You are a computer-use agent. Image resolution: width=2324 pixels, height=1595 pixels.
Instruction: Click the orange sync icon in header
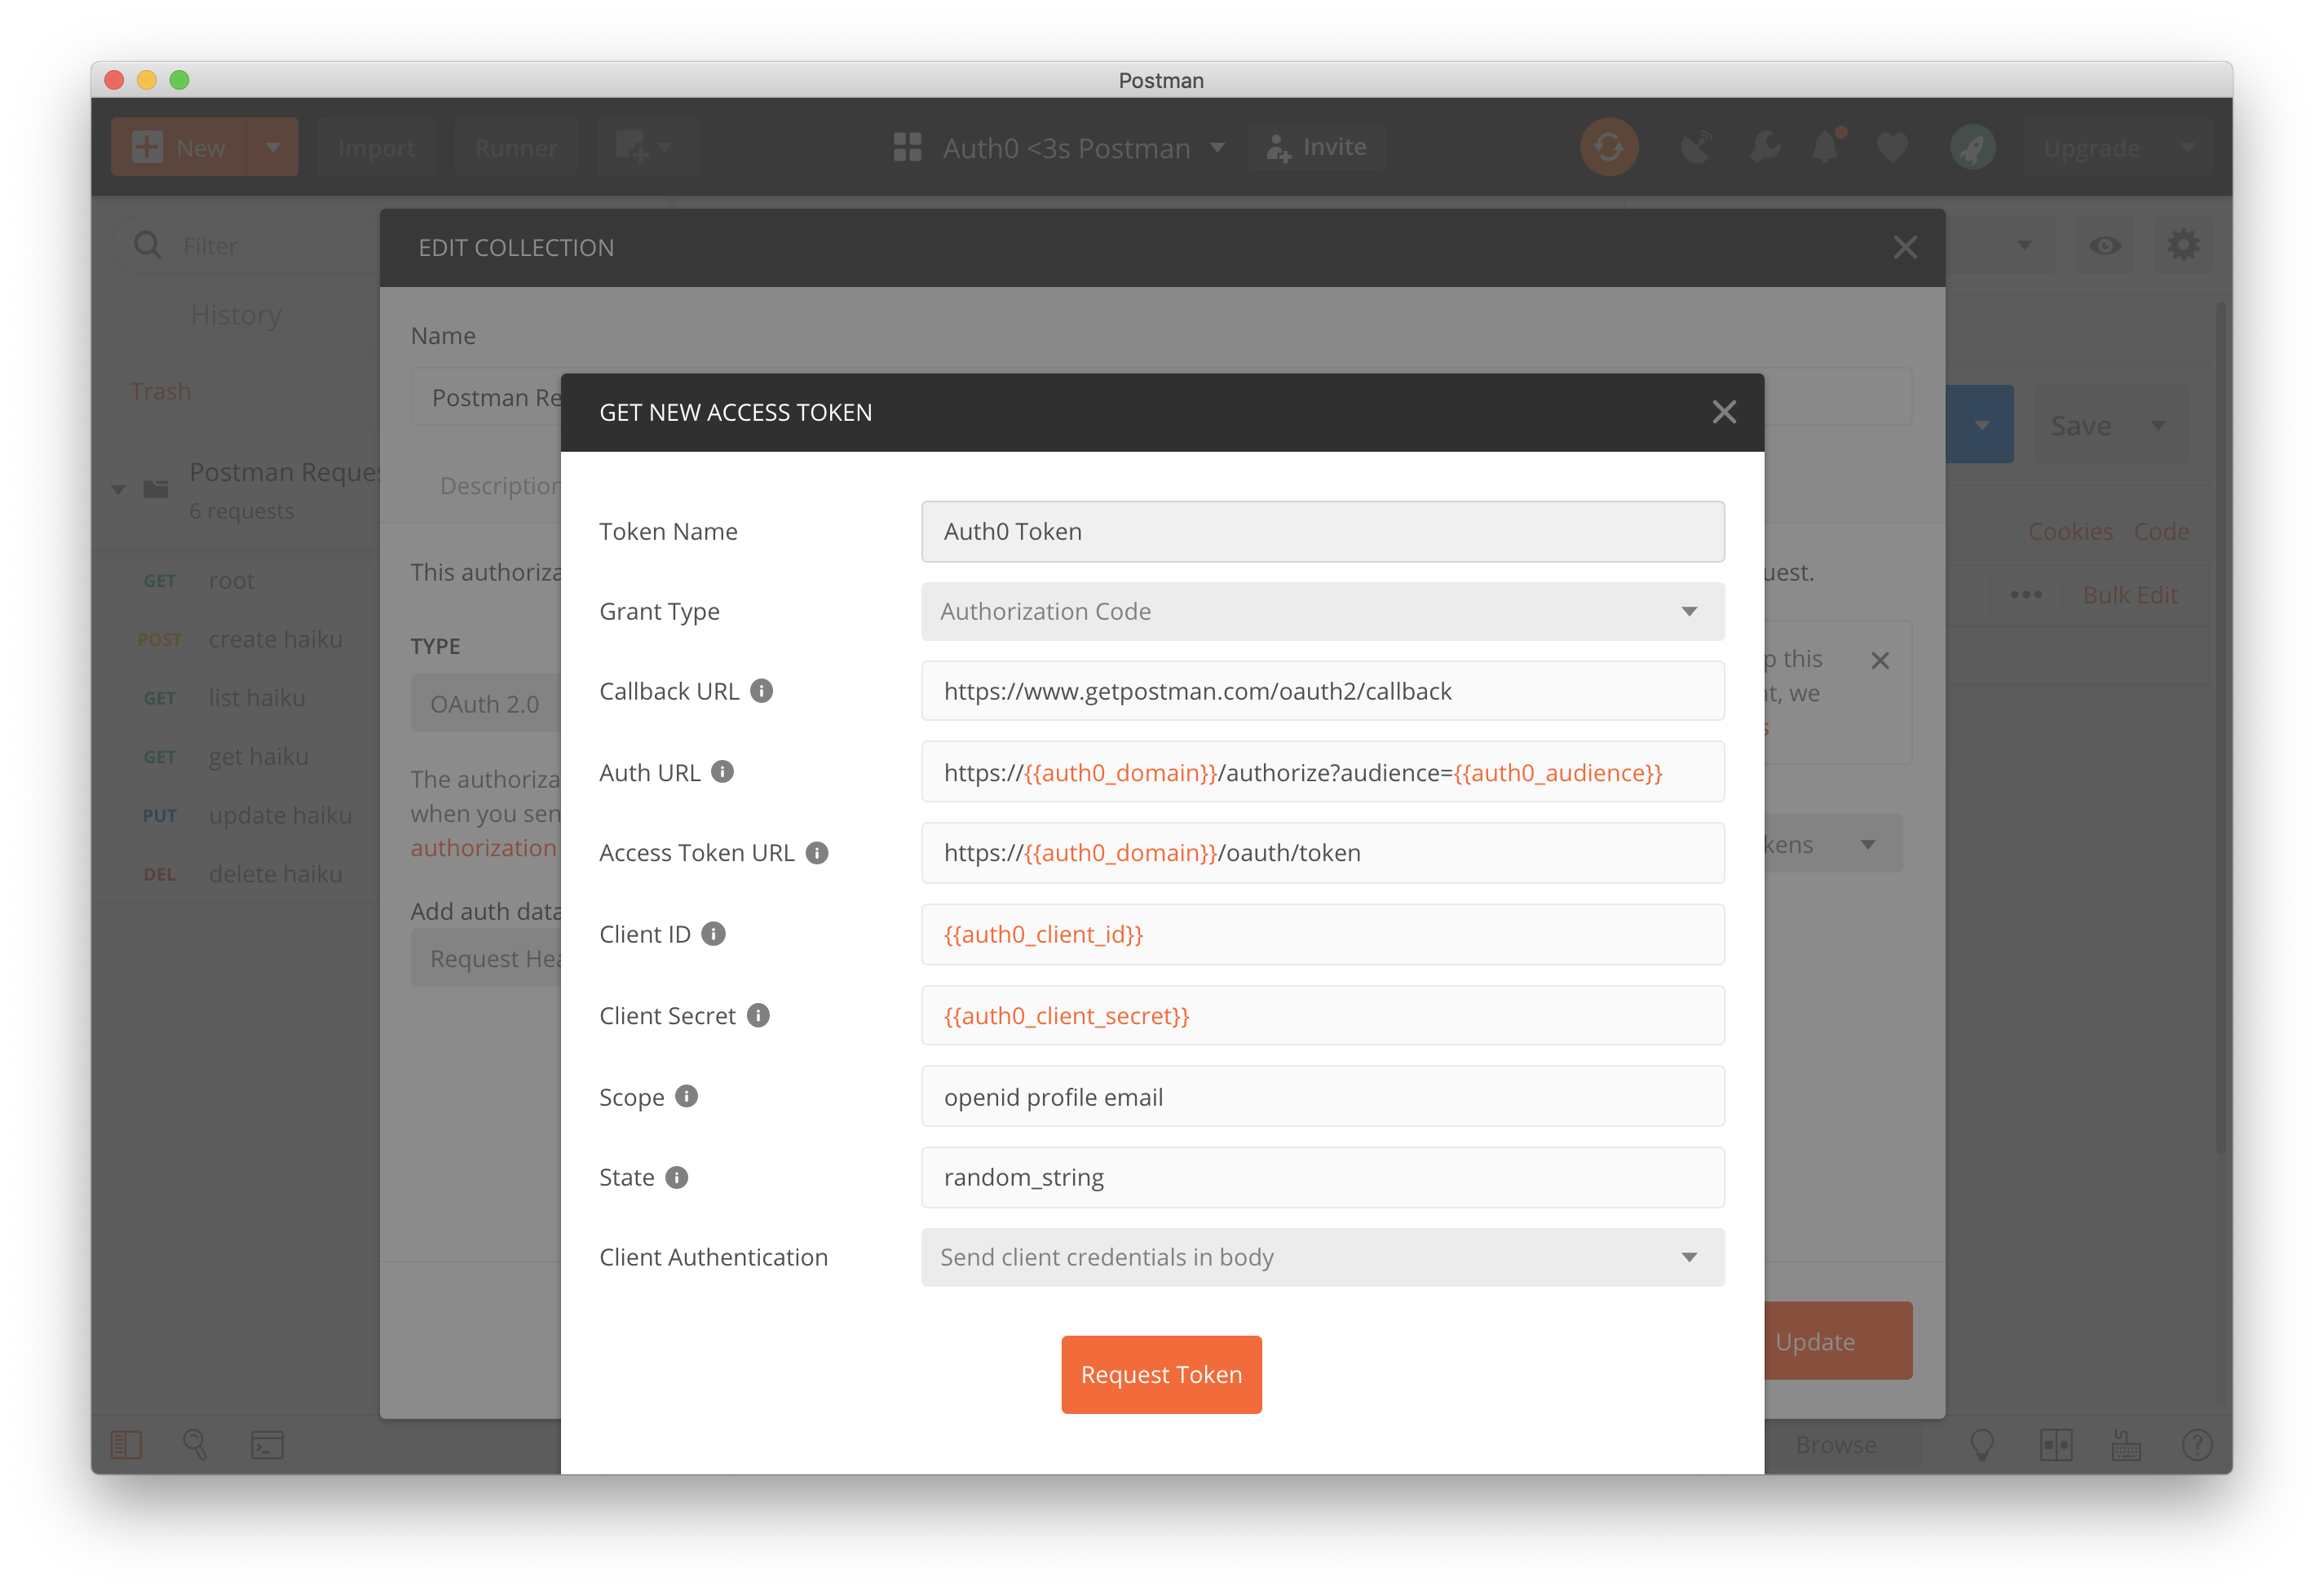click(x=1608, y=147)
